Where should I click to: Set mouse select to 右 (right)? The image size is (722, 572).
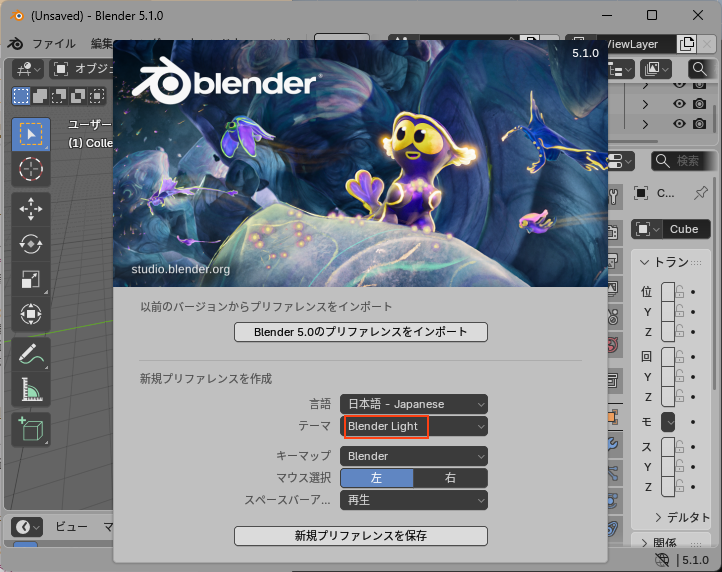tap(451, 478)
